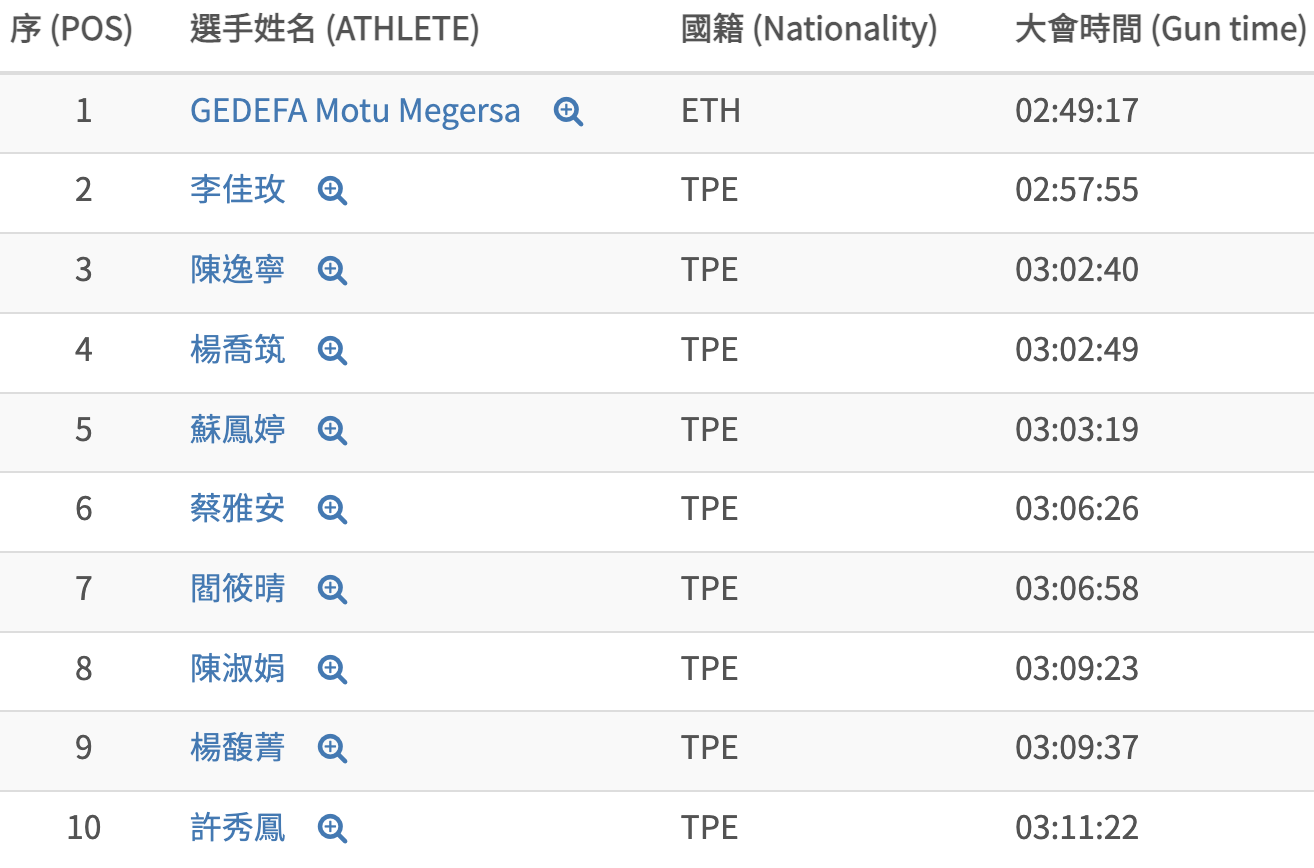
Task: Click the zoom icon beside 陳逸寧
Action: [332, 270]
